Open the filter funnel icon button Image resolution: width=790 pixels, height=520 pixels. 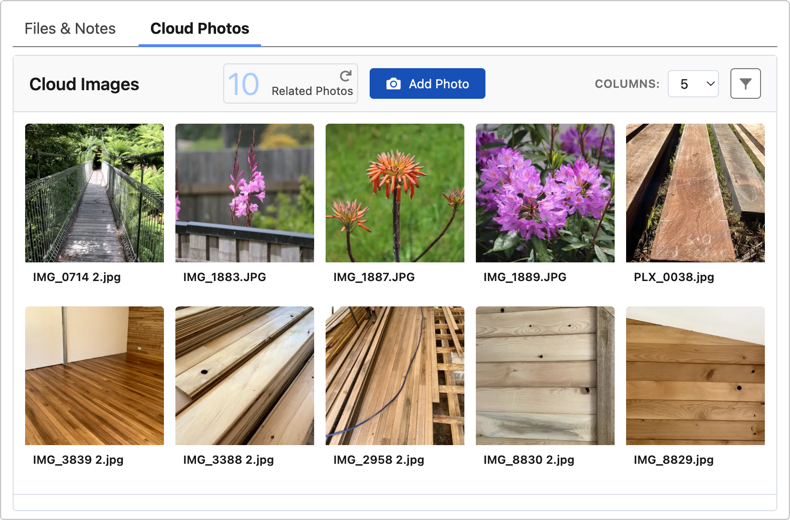pos(745,84)
